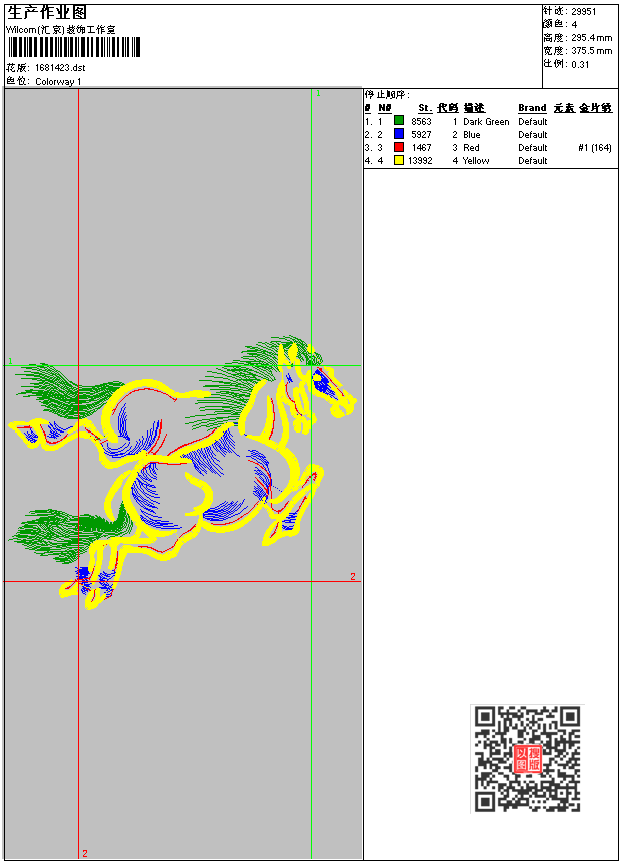The width and height of the screenshot is (620, 861).
Task: Select the Dark Green row stitch count 8563
Action: [421, 122]
